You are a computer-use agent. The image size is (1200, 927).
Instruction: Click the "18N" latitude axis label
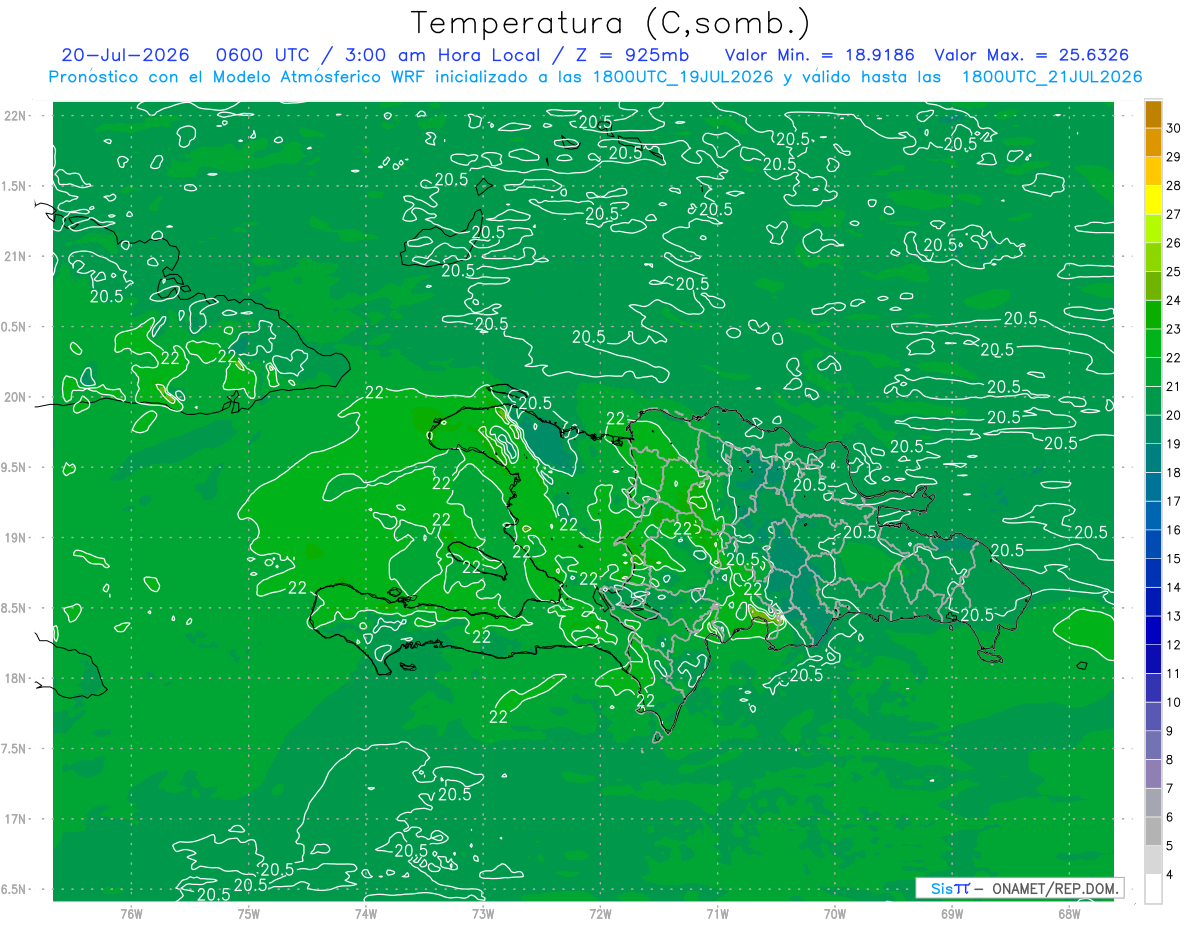point(16,678)
